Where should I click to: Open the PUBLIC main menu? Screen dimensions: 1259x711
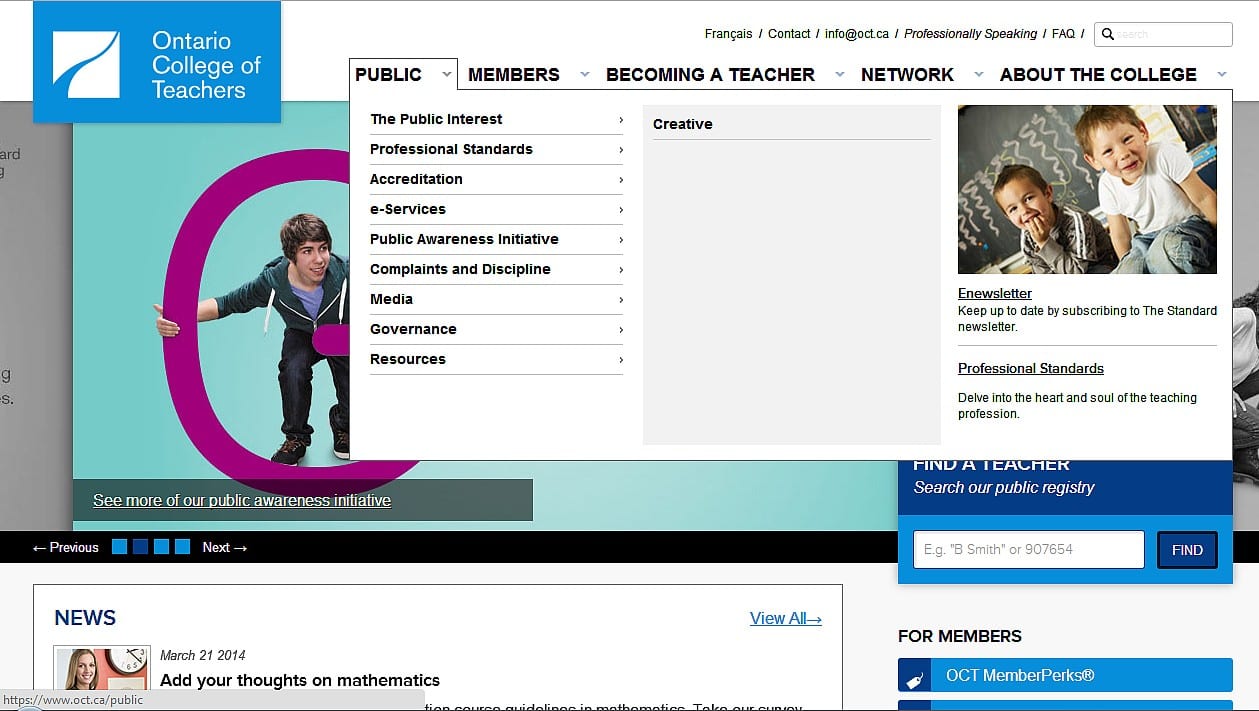[388, 75]
